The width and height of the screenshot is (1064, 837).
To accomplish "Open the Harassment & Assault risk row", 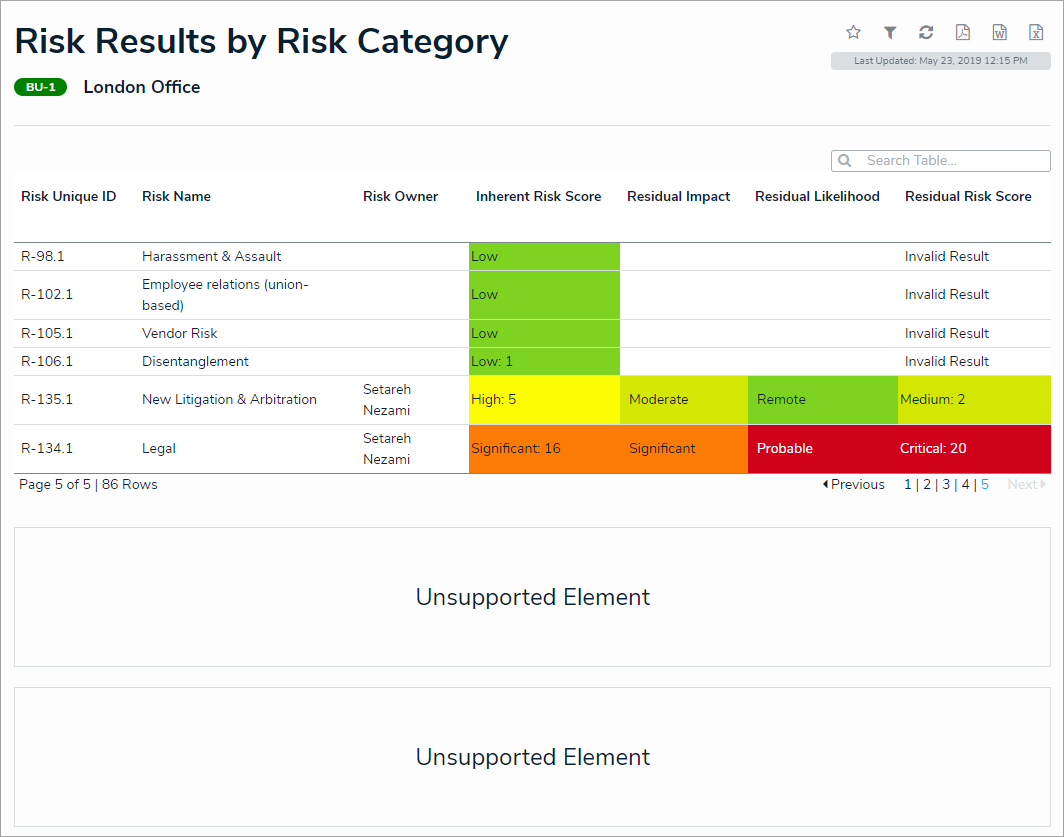I will coord(212,257).
